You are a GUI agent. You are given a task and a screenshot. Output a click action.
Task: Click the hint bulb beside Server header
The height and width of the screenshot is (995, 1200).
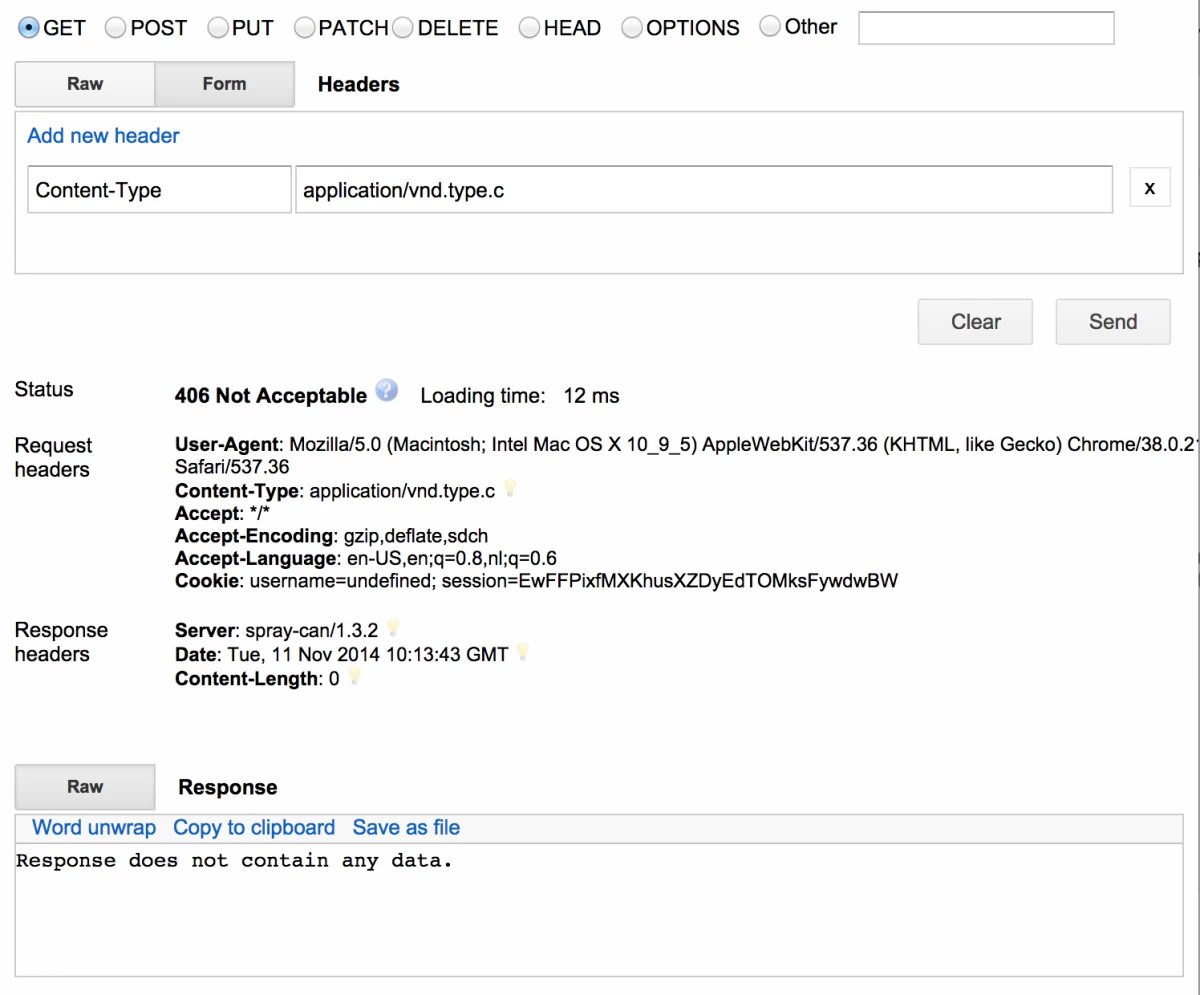tap(393, 628)
